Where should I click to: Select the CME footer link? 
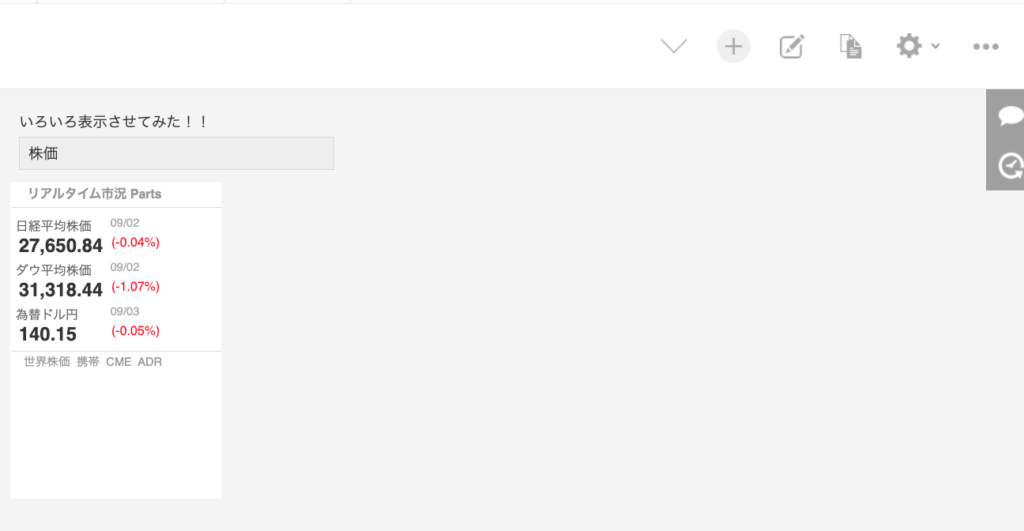[118, 362]
